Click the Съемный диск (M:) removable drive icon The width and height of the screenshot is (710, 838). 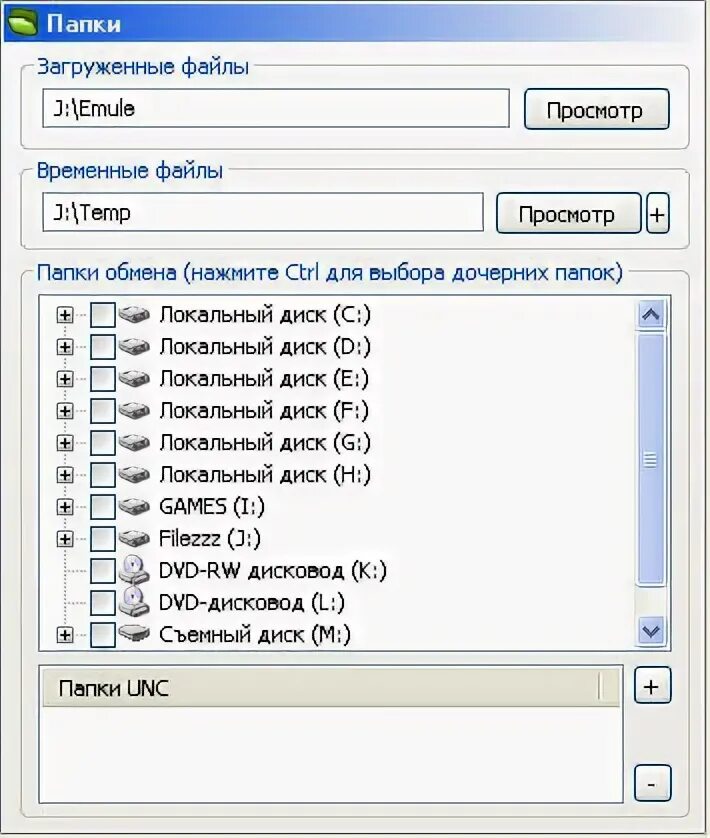(x=134, y=633)
